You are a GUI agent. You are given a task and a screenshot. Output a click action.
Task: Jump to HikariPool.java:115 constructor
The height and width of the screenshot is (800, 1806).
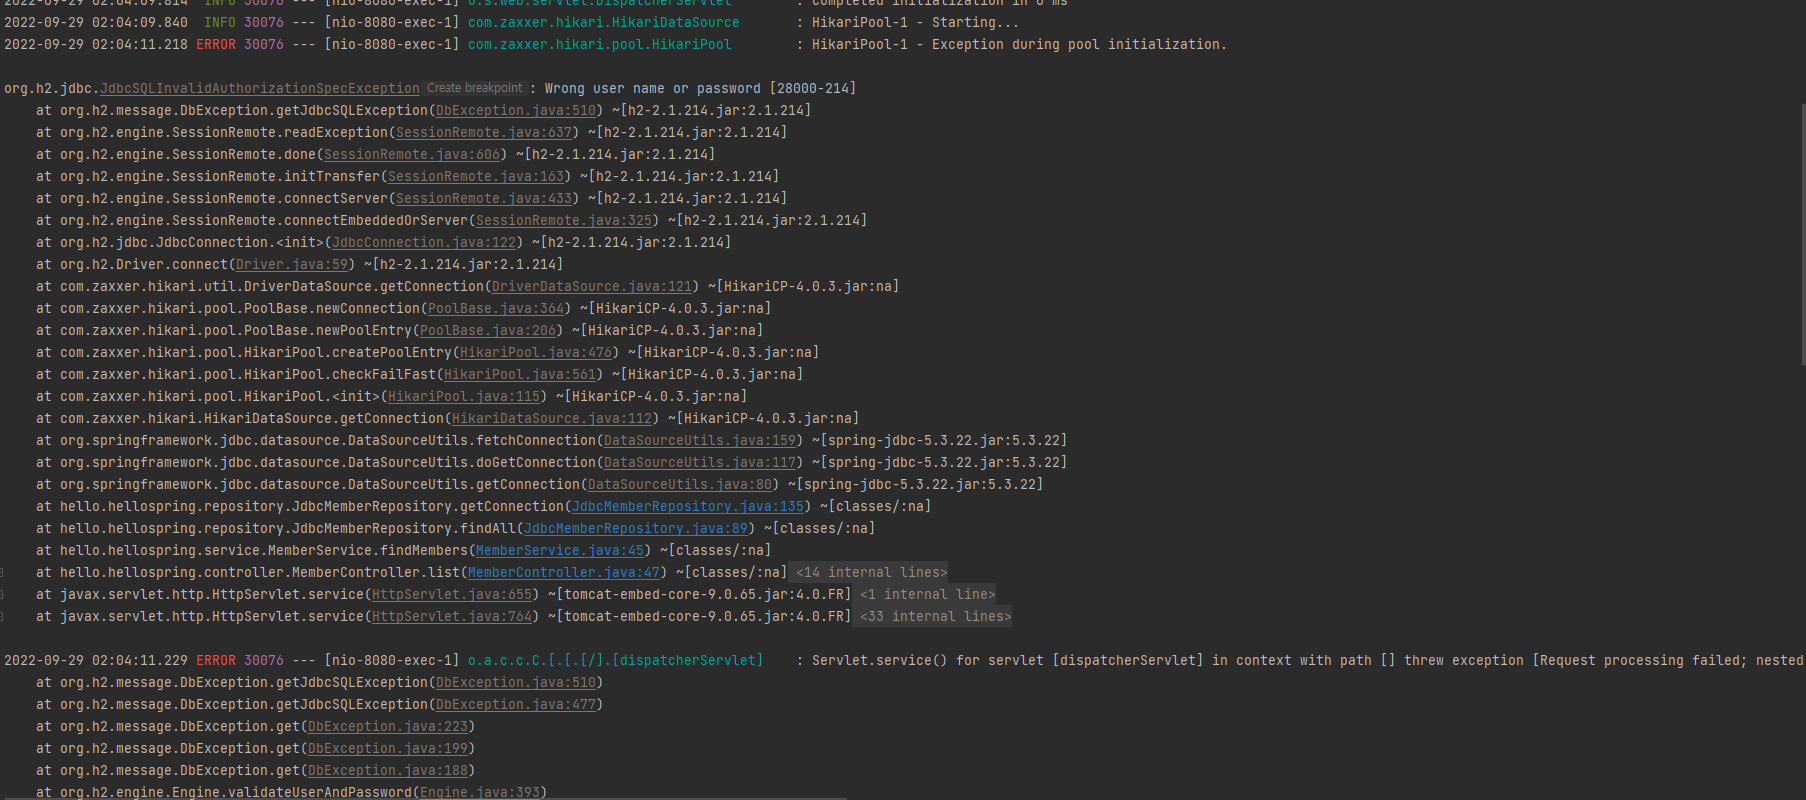pyautogui.click(x=464, y=396)
